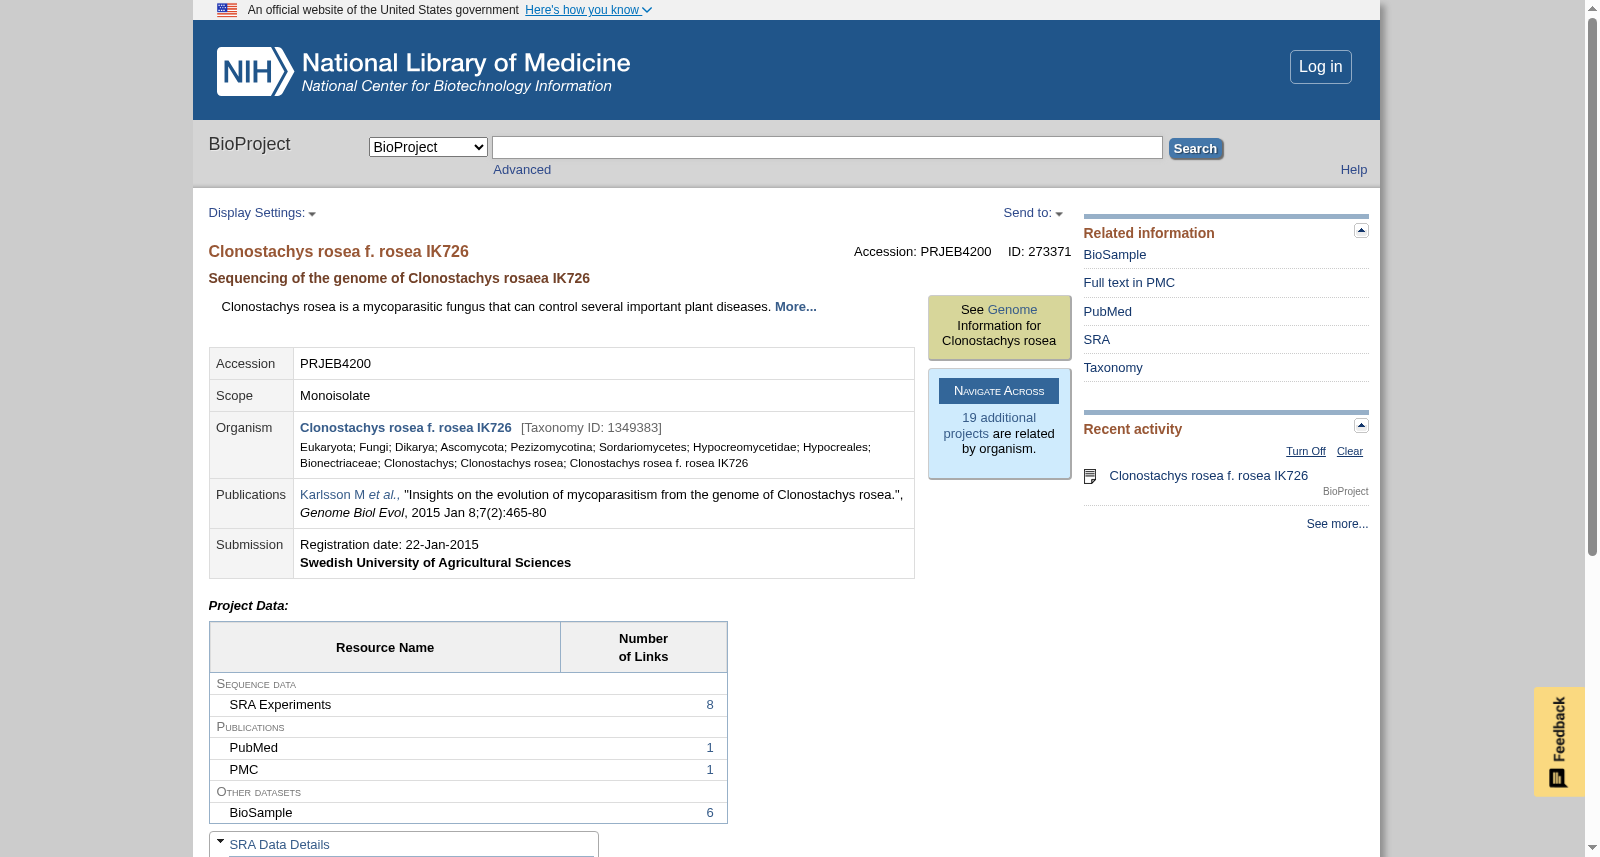Image resolution: width=1600 pixels, height=857 pixels.
Task: Open the Clonostachys rosea f. rosea IK726 organism link
Action: [x=405, y=428]
